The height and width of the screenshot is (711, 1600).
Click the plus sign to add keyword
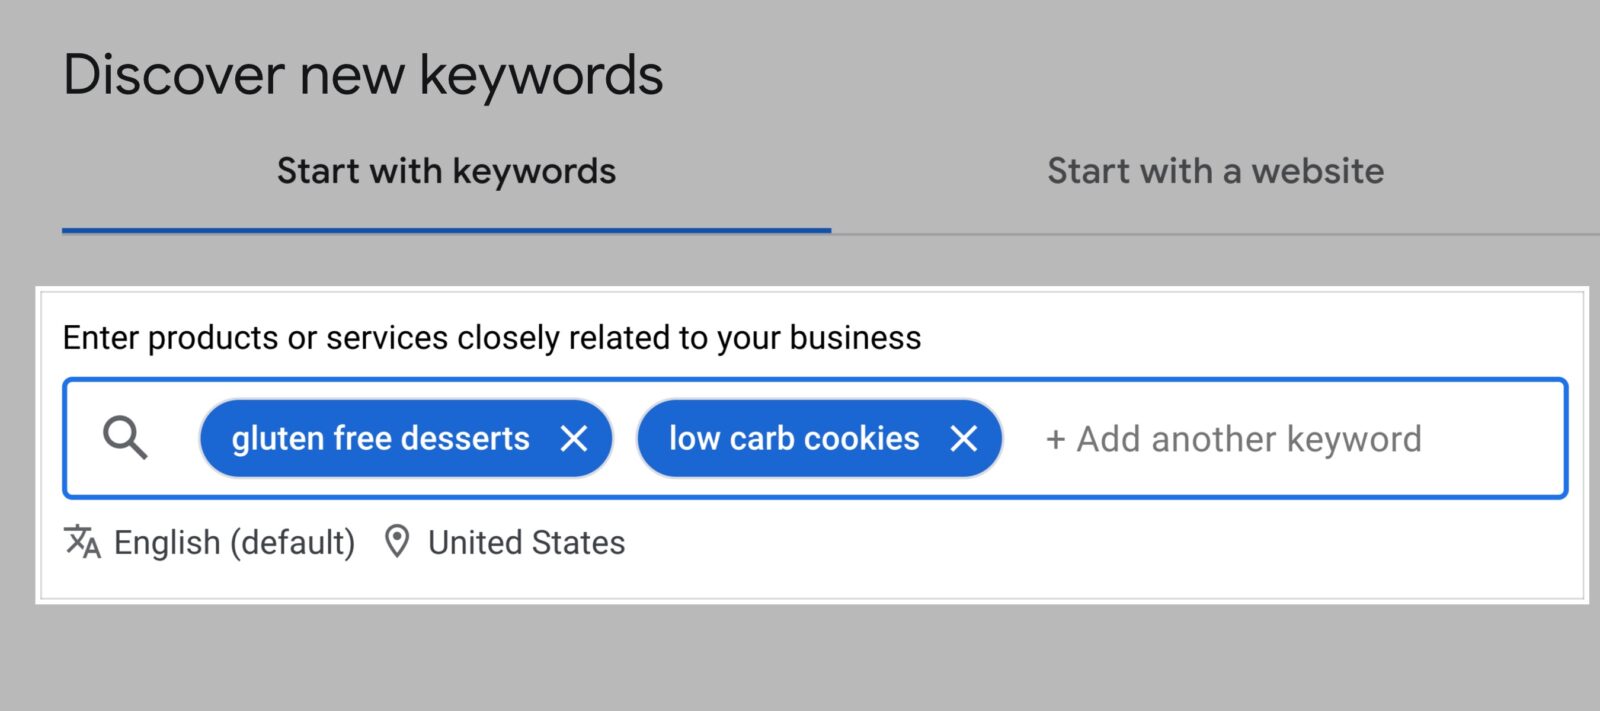pos(1054,438)
